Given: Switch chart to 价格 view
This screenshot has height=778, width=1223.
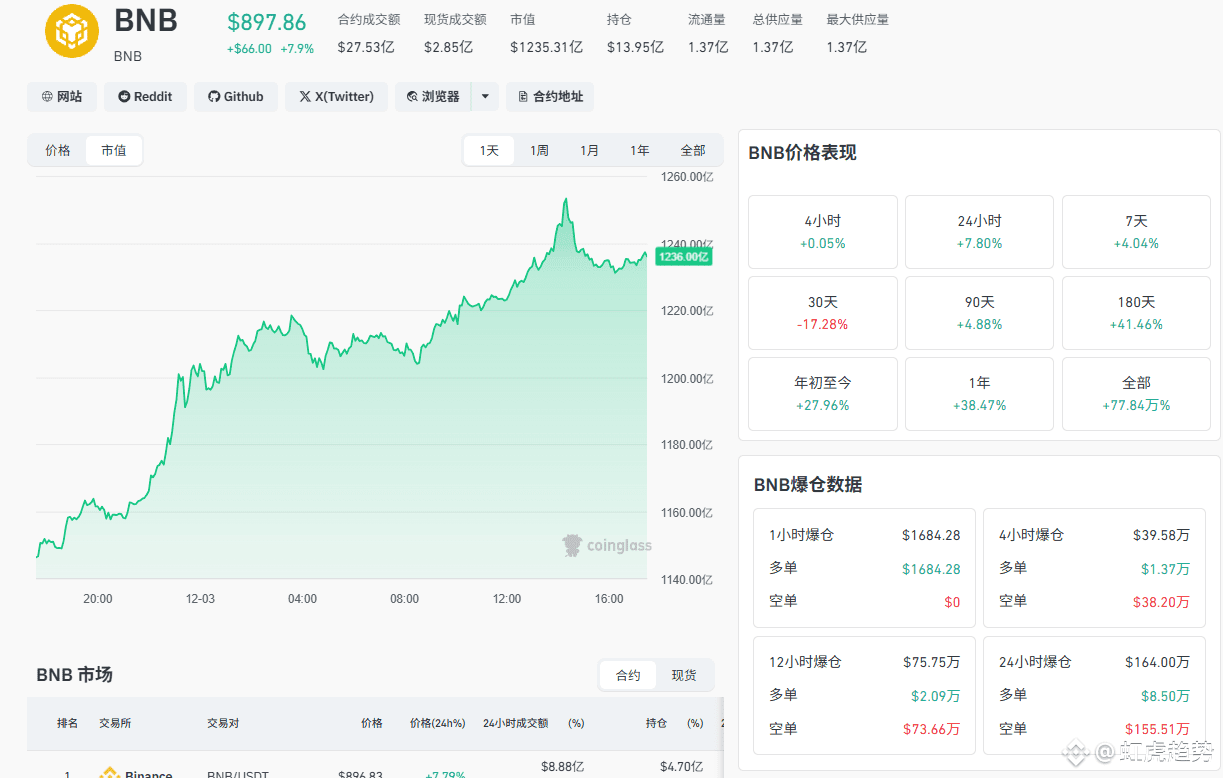Looking at the screenshot, I should click(58, 151).
